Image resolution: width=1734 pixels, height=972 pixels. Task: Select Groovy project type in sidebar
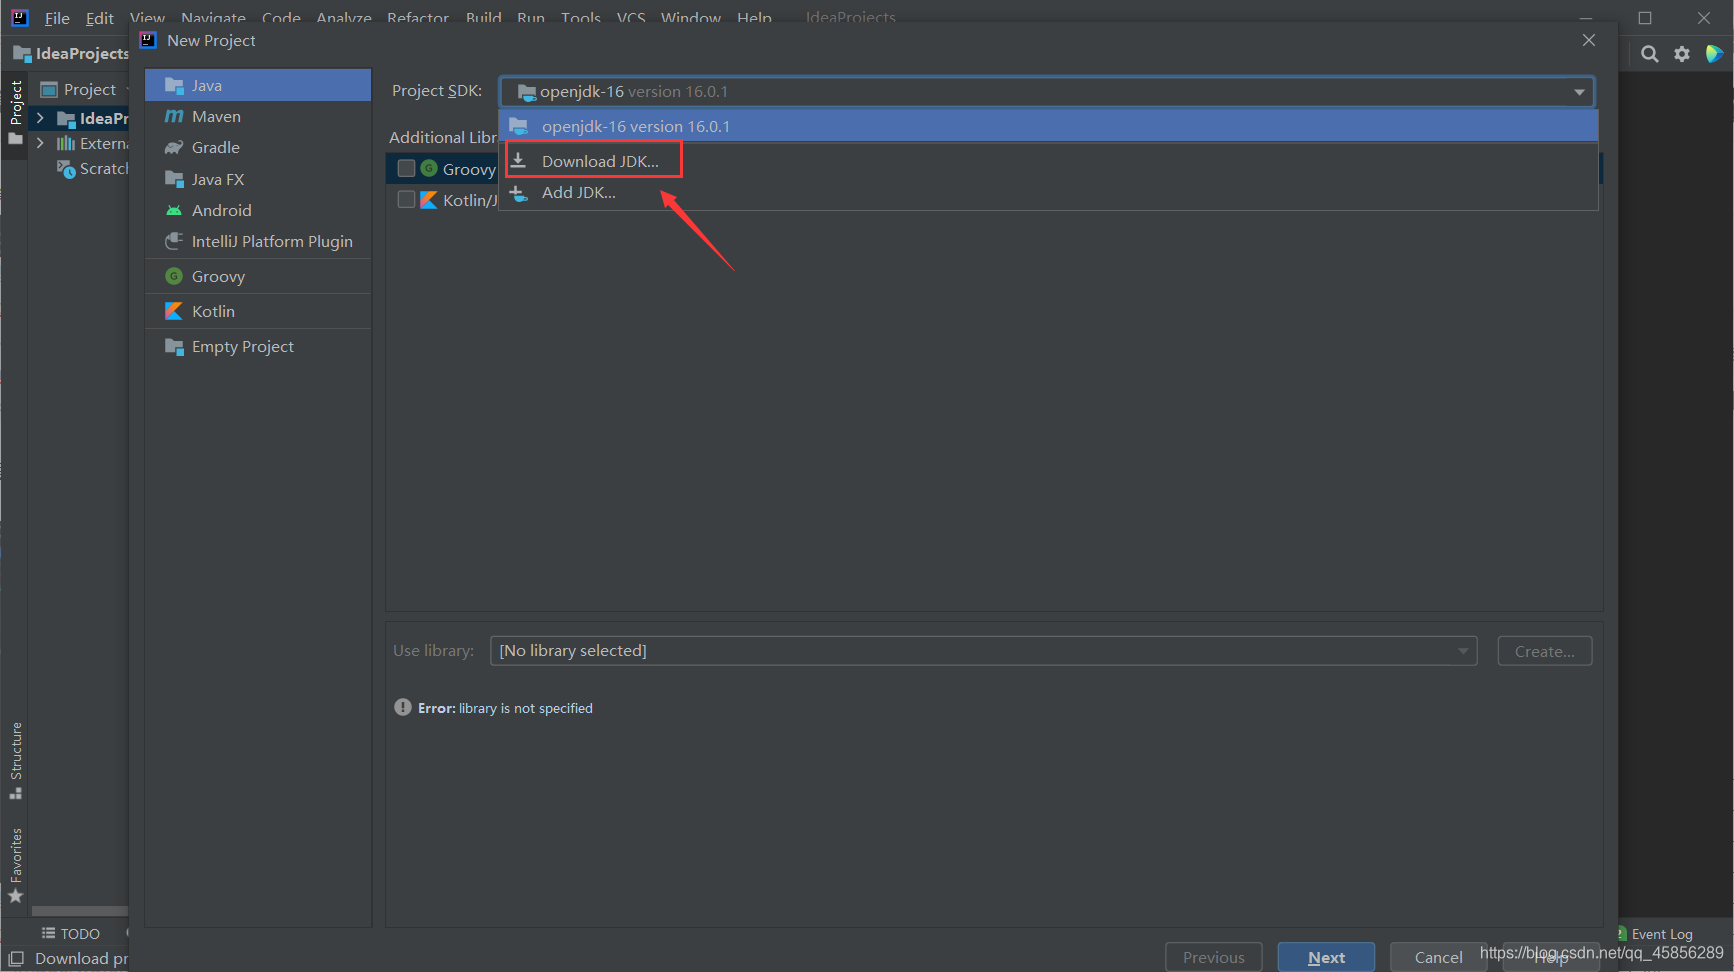pyautogui.click(x=258, y=276)
